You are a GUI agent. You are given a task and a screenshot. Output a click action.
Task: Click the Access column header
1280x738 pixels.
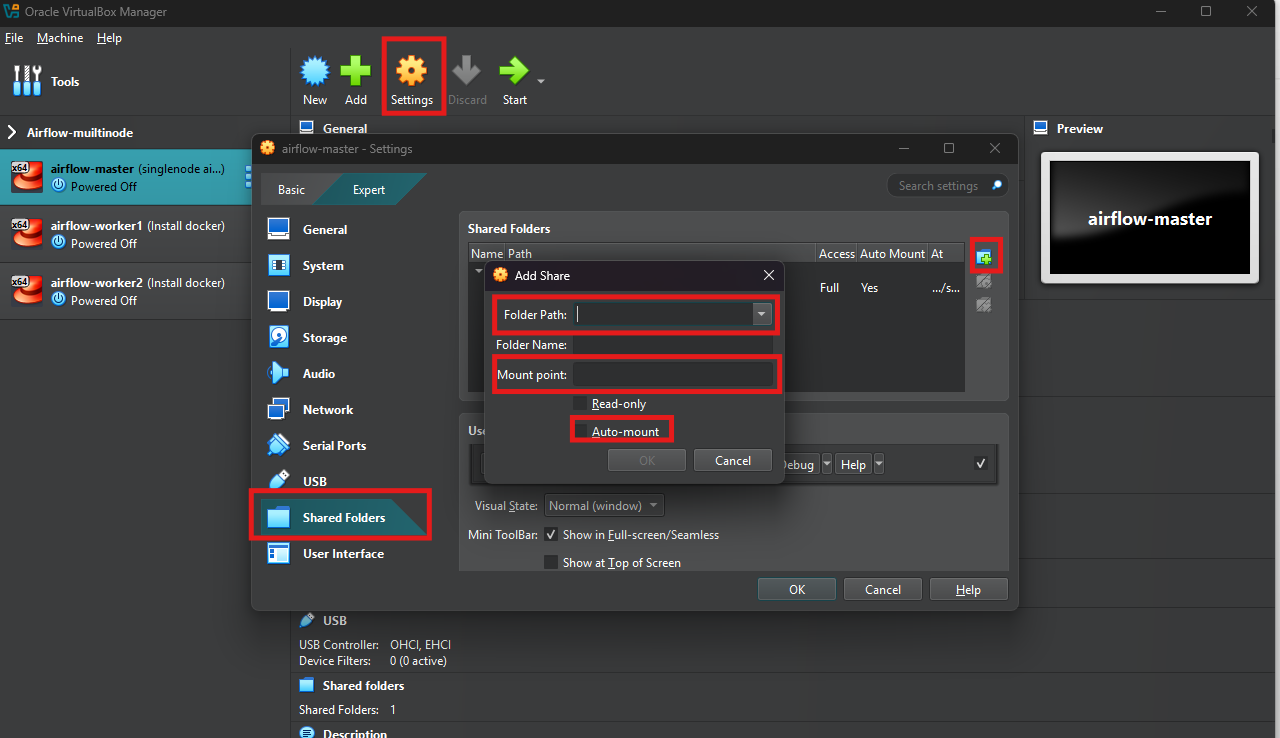pyautogui.click(x=836, y=254)
